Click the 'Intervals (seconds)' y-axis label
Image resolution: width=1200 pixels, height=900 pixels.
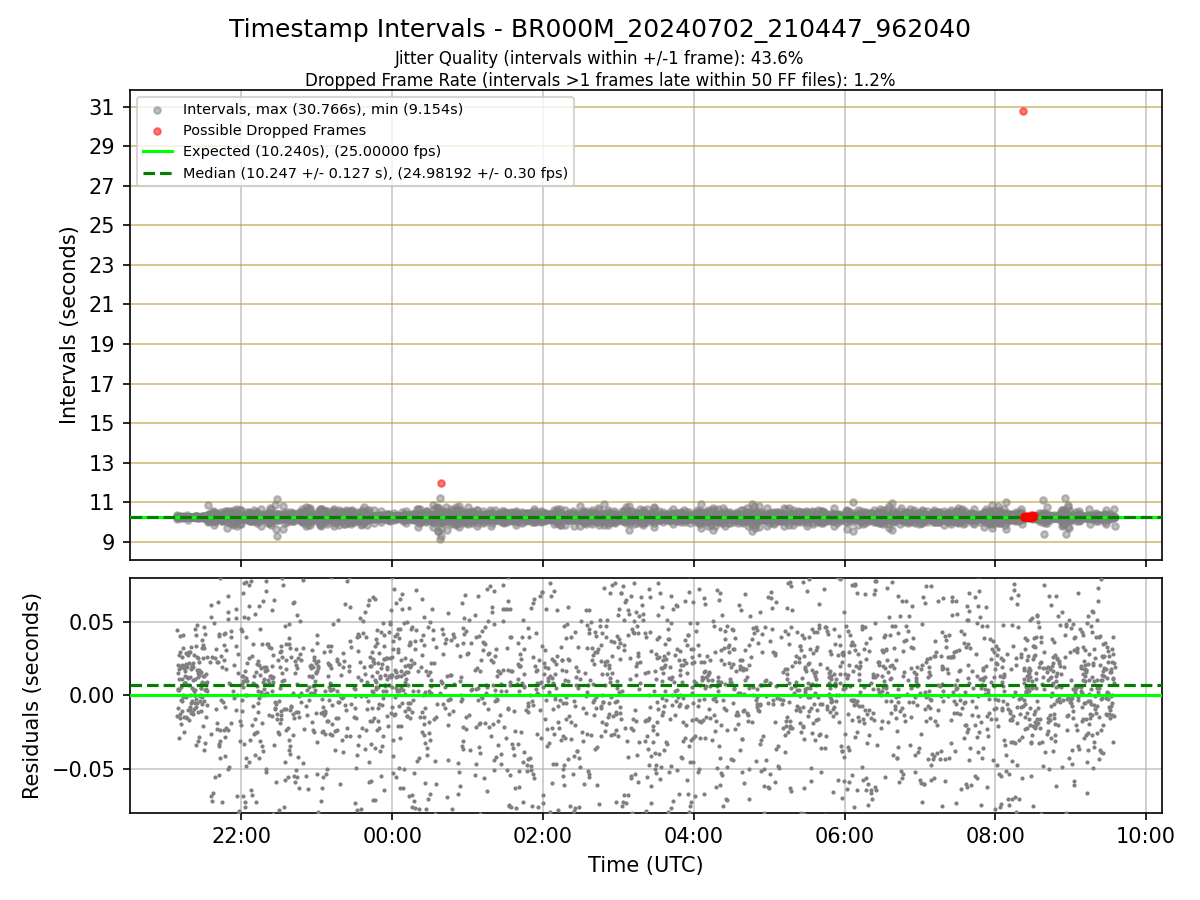68,325
